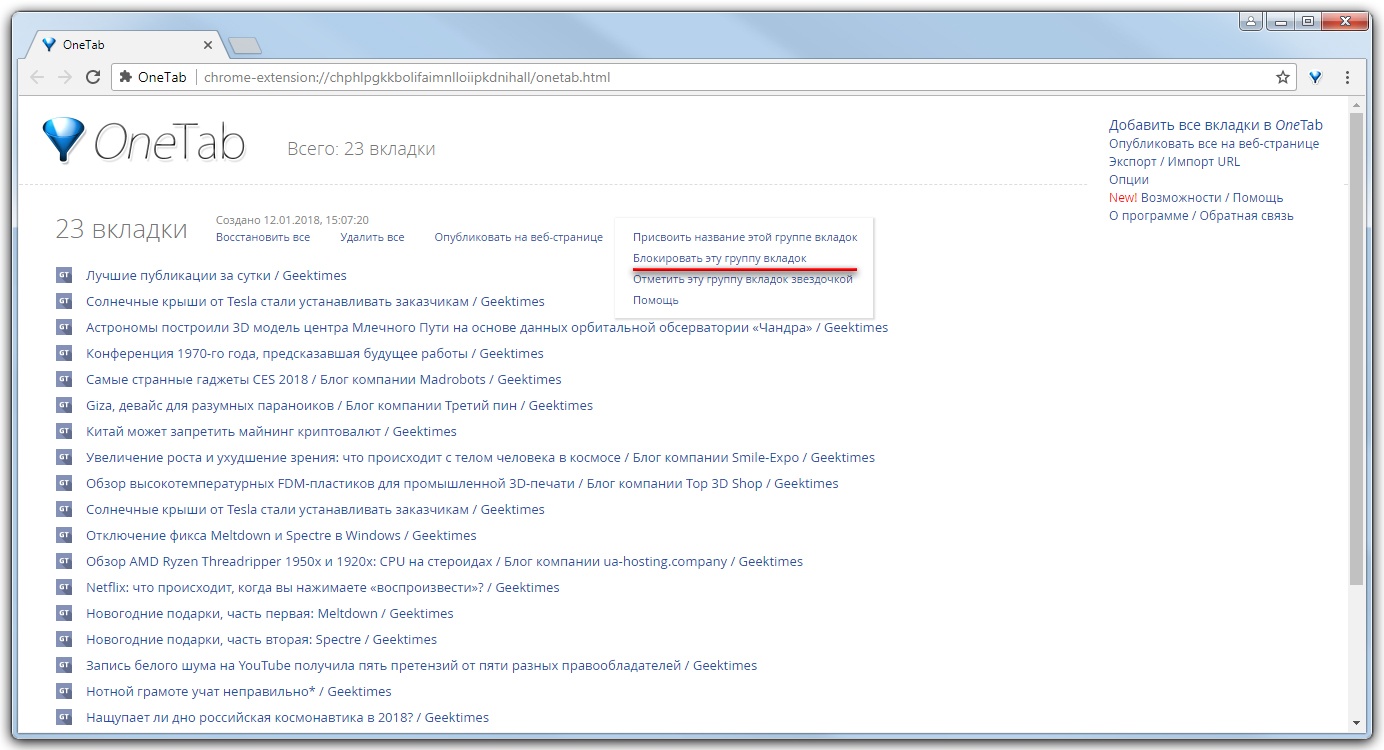Click the scrollbar up arrow
The image size is (1384, 750).
1356,104
